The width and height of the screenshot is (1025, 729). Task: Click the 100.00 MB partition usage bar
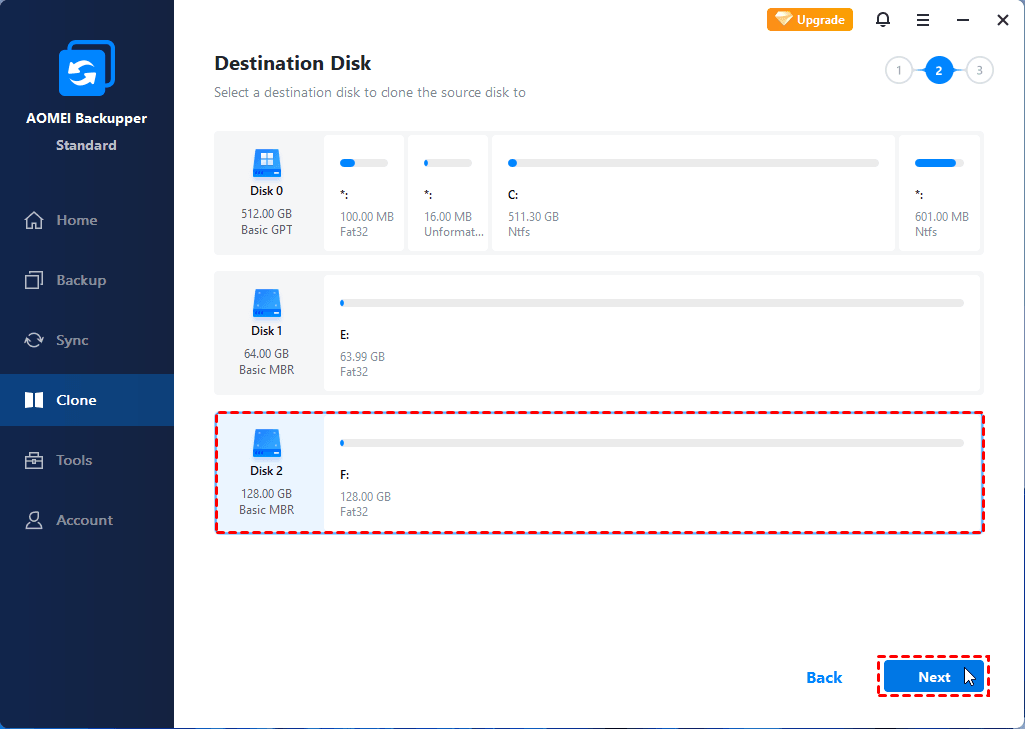tap(364, 163)
